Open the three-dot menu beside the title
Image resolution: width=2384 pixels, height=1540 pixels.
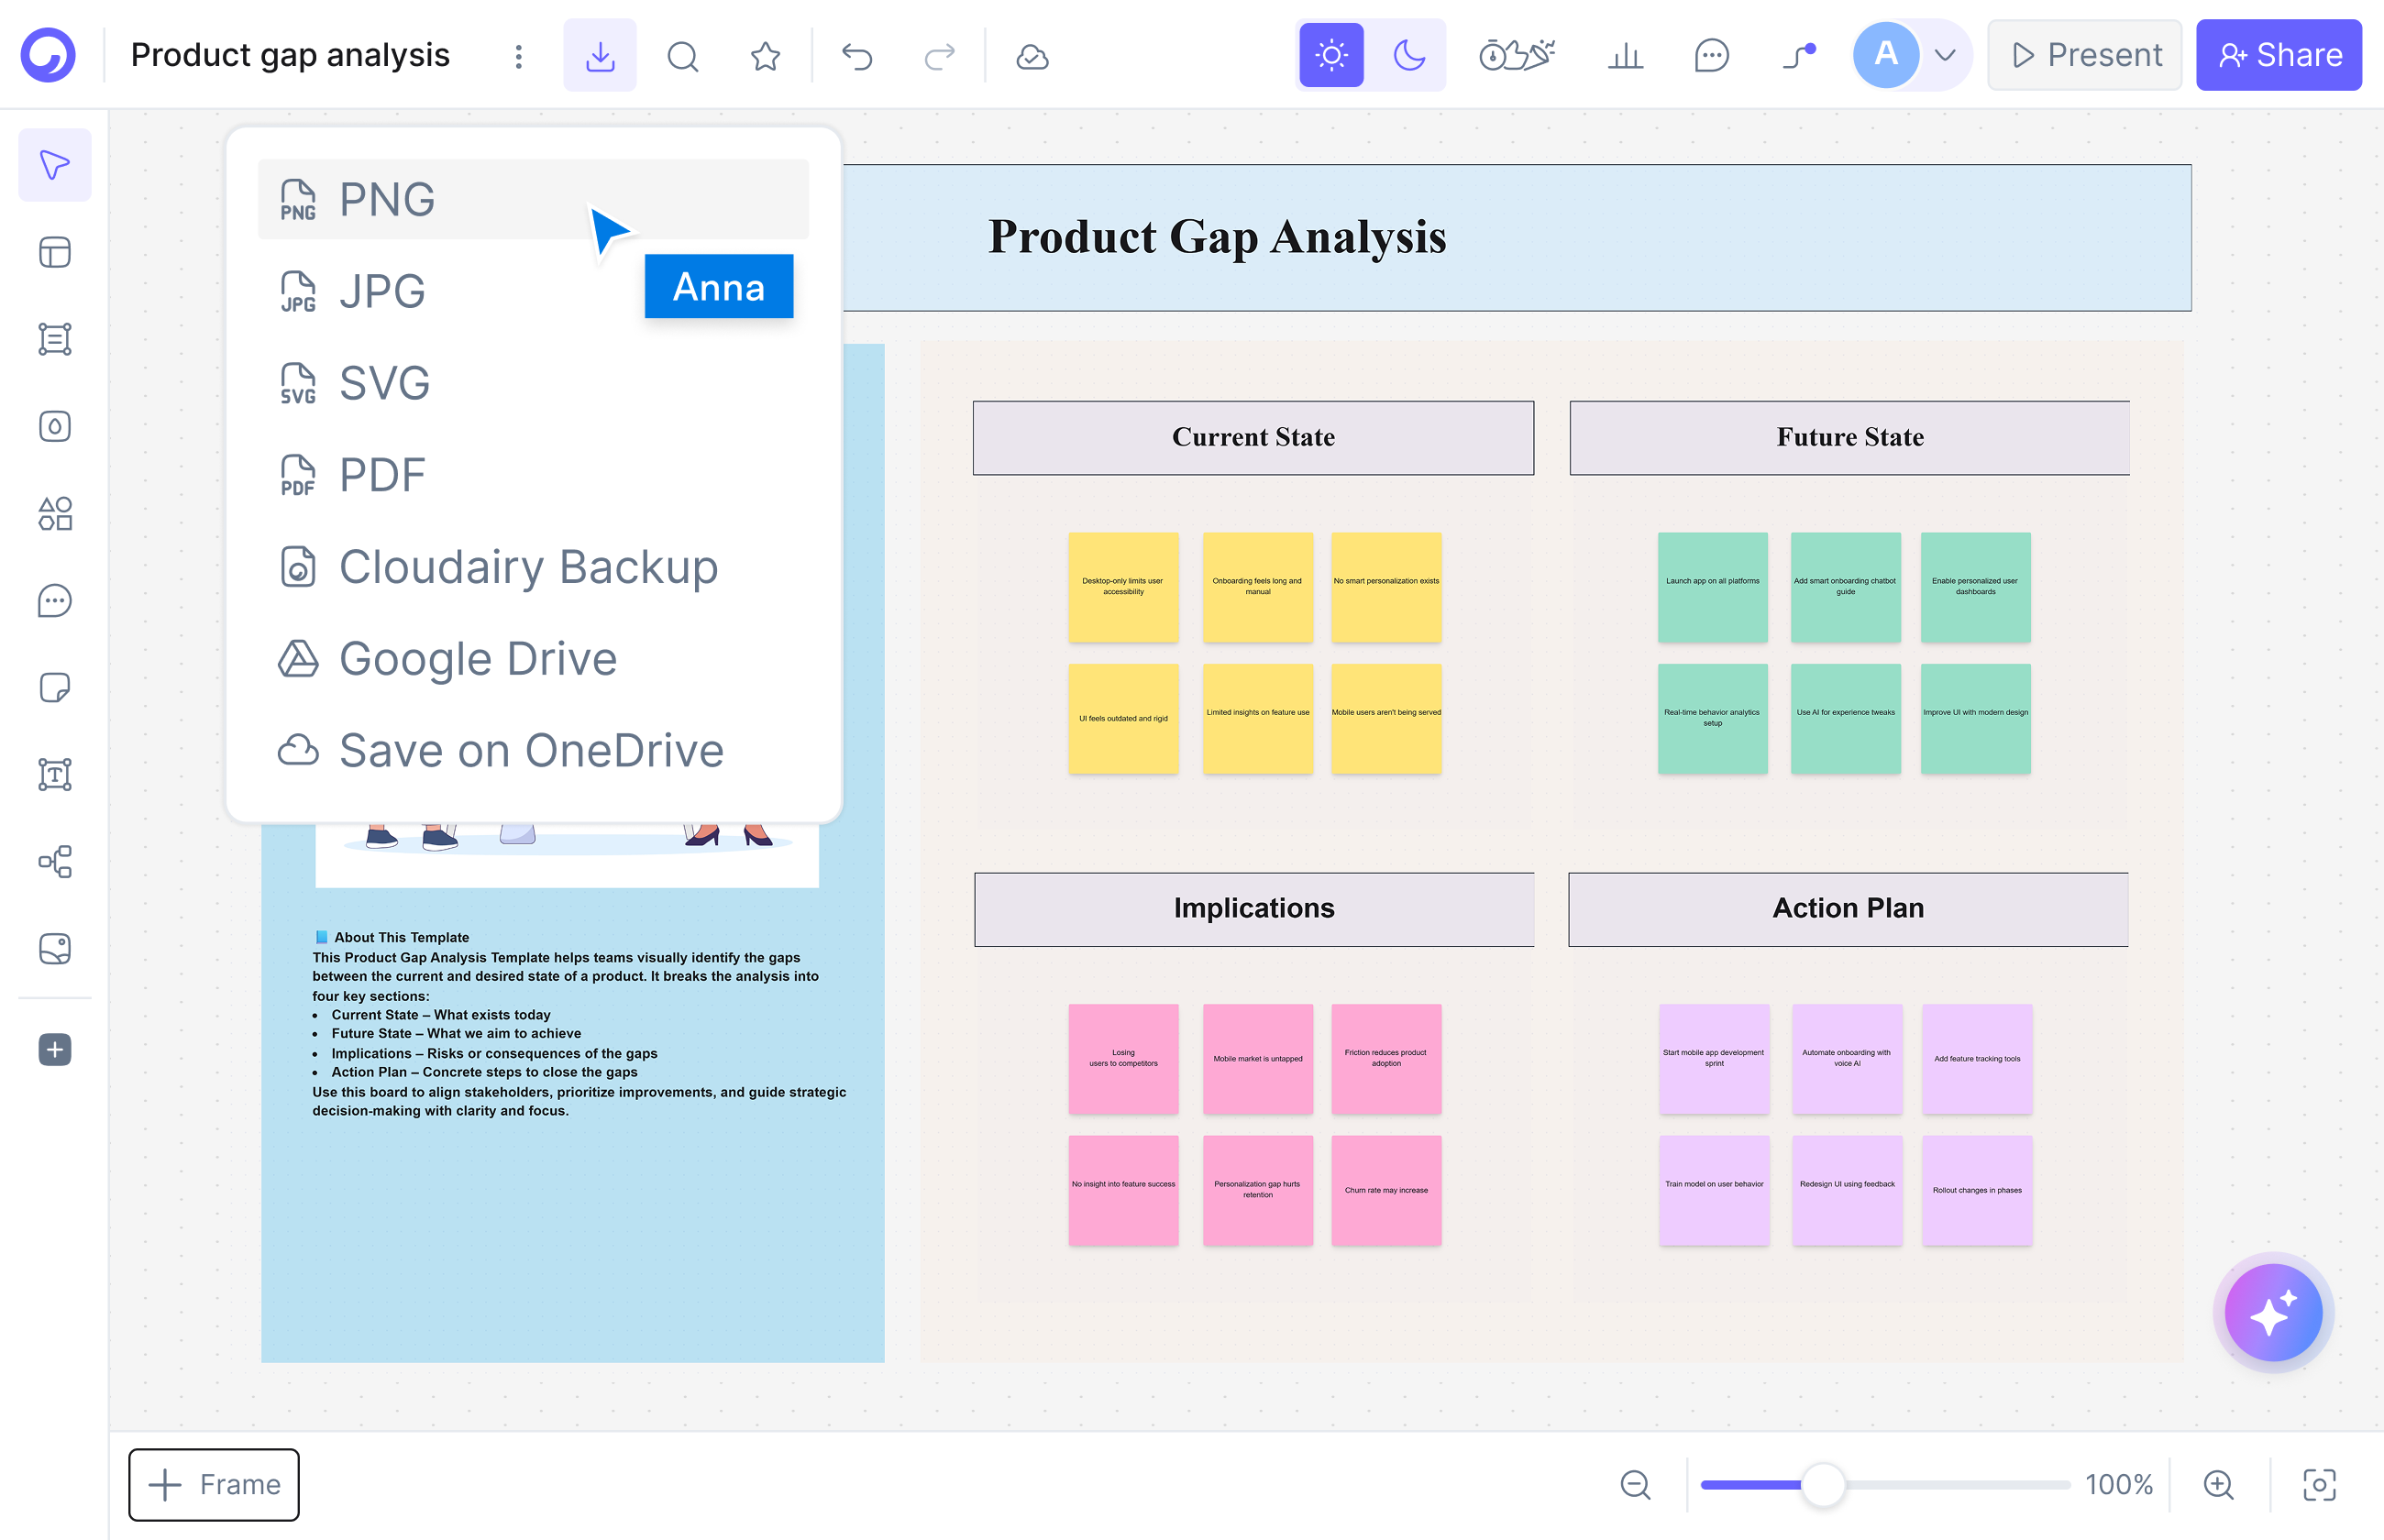(x=518, y=56)
